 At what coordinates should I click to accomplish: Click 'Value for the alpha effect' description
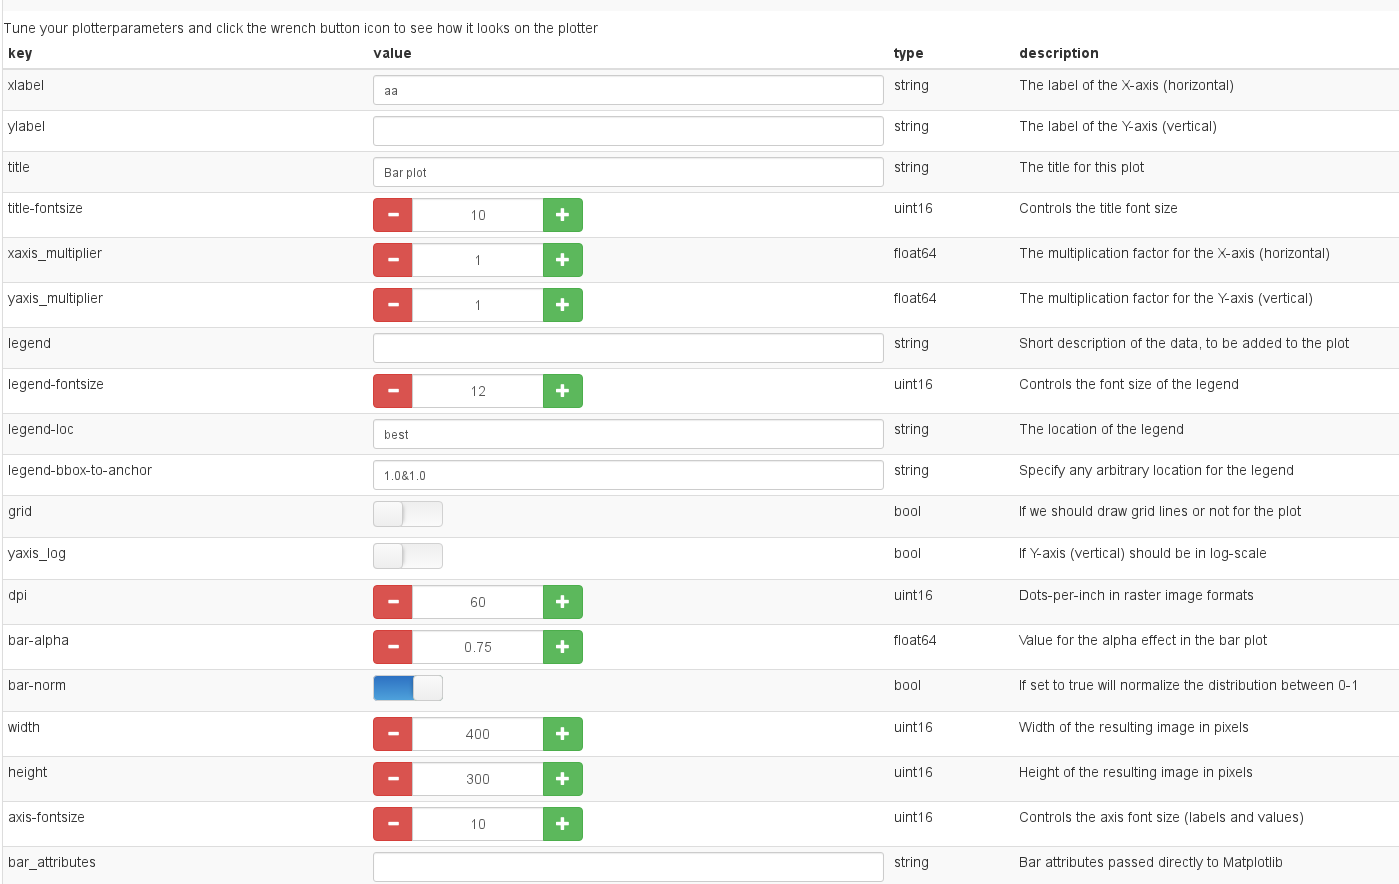[1143, 640]
